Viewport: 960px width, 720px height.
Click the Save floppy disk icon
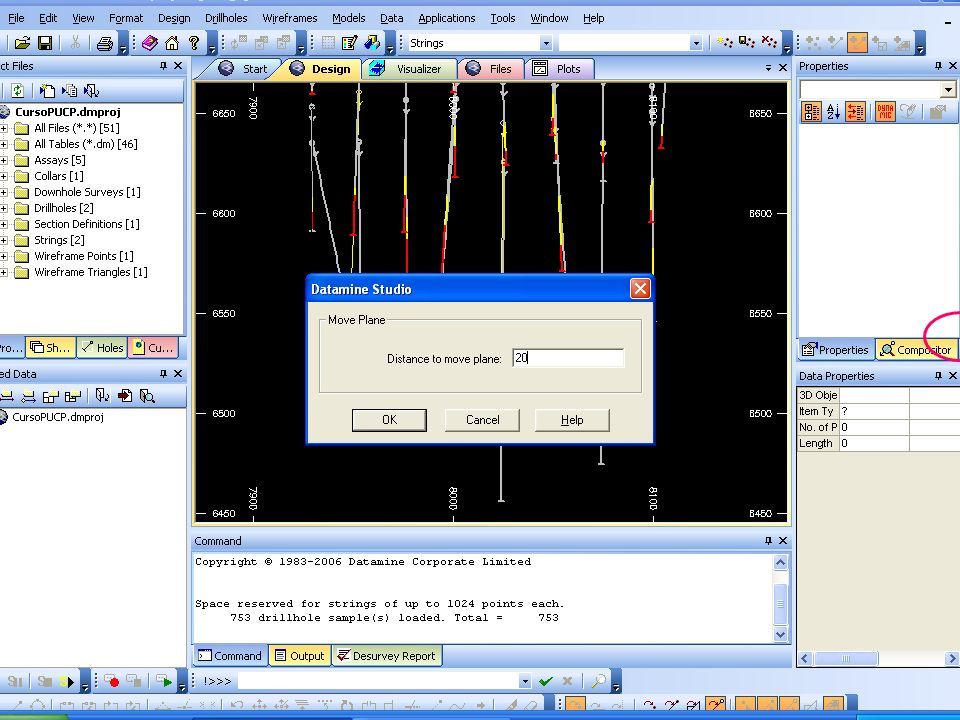[x=45, y=43]
